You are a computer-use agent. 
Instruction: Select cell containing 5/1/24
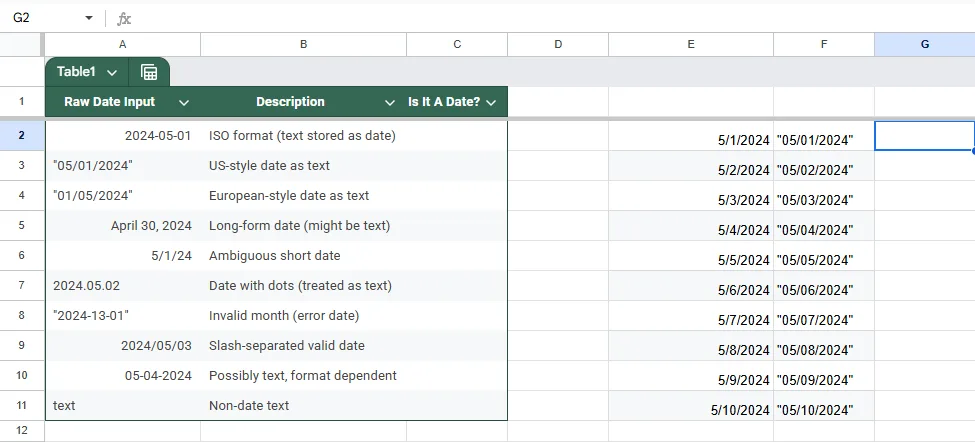pos(122,256)
